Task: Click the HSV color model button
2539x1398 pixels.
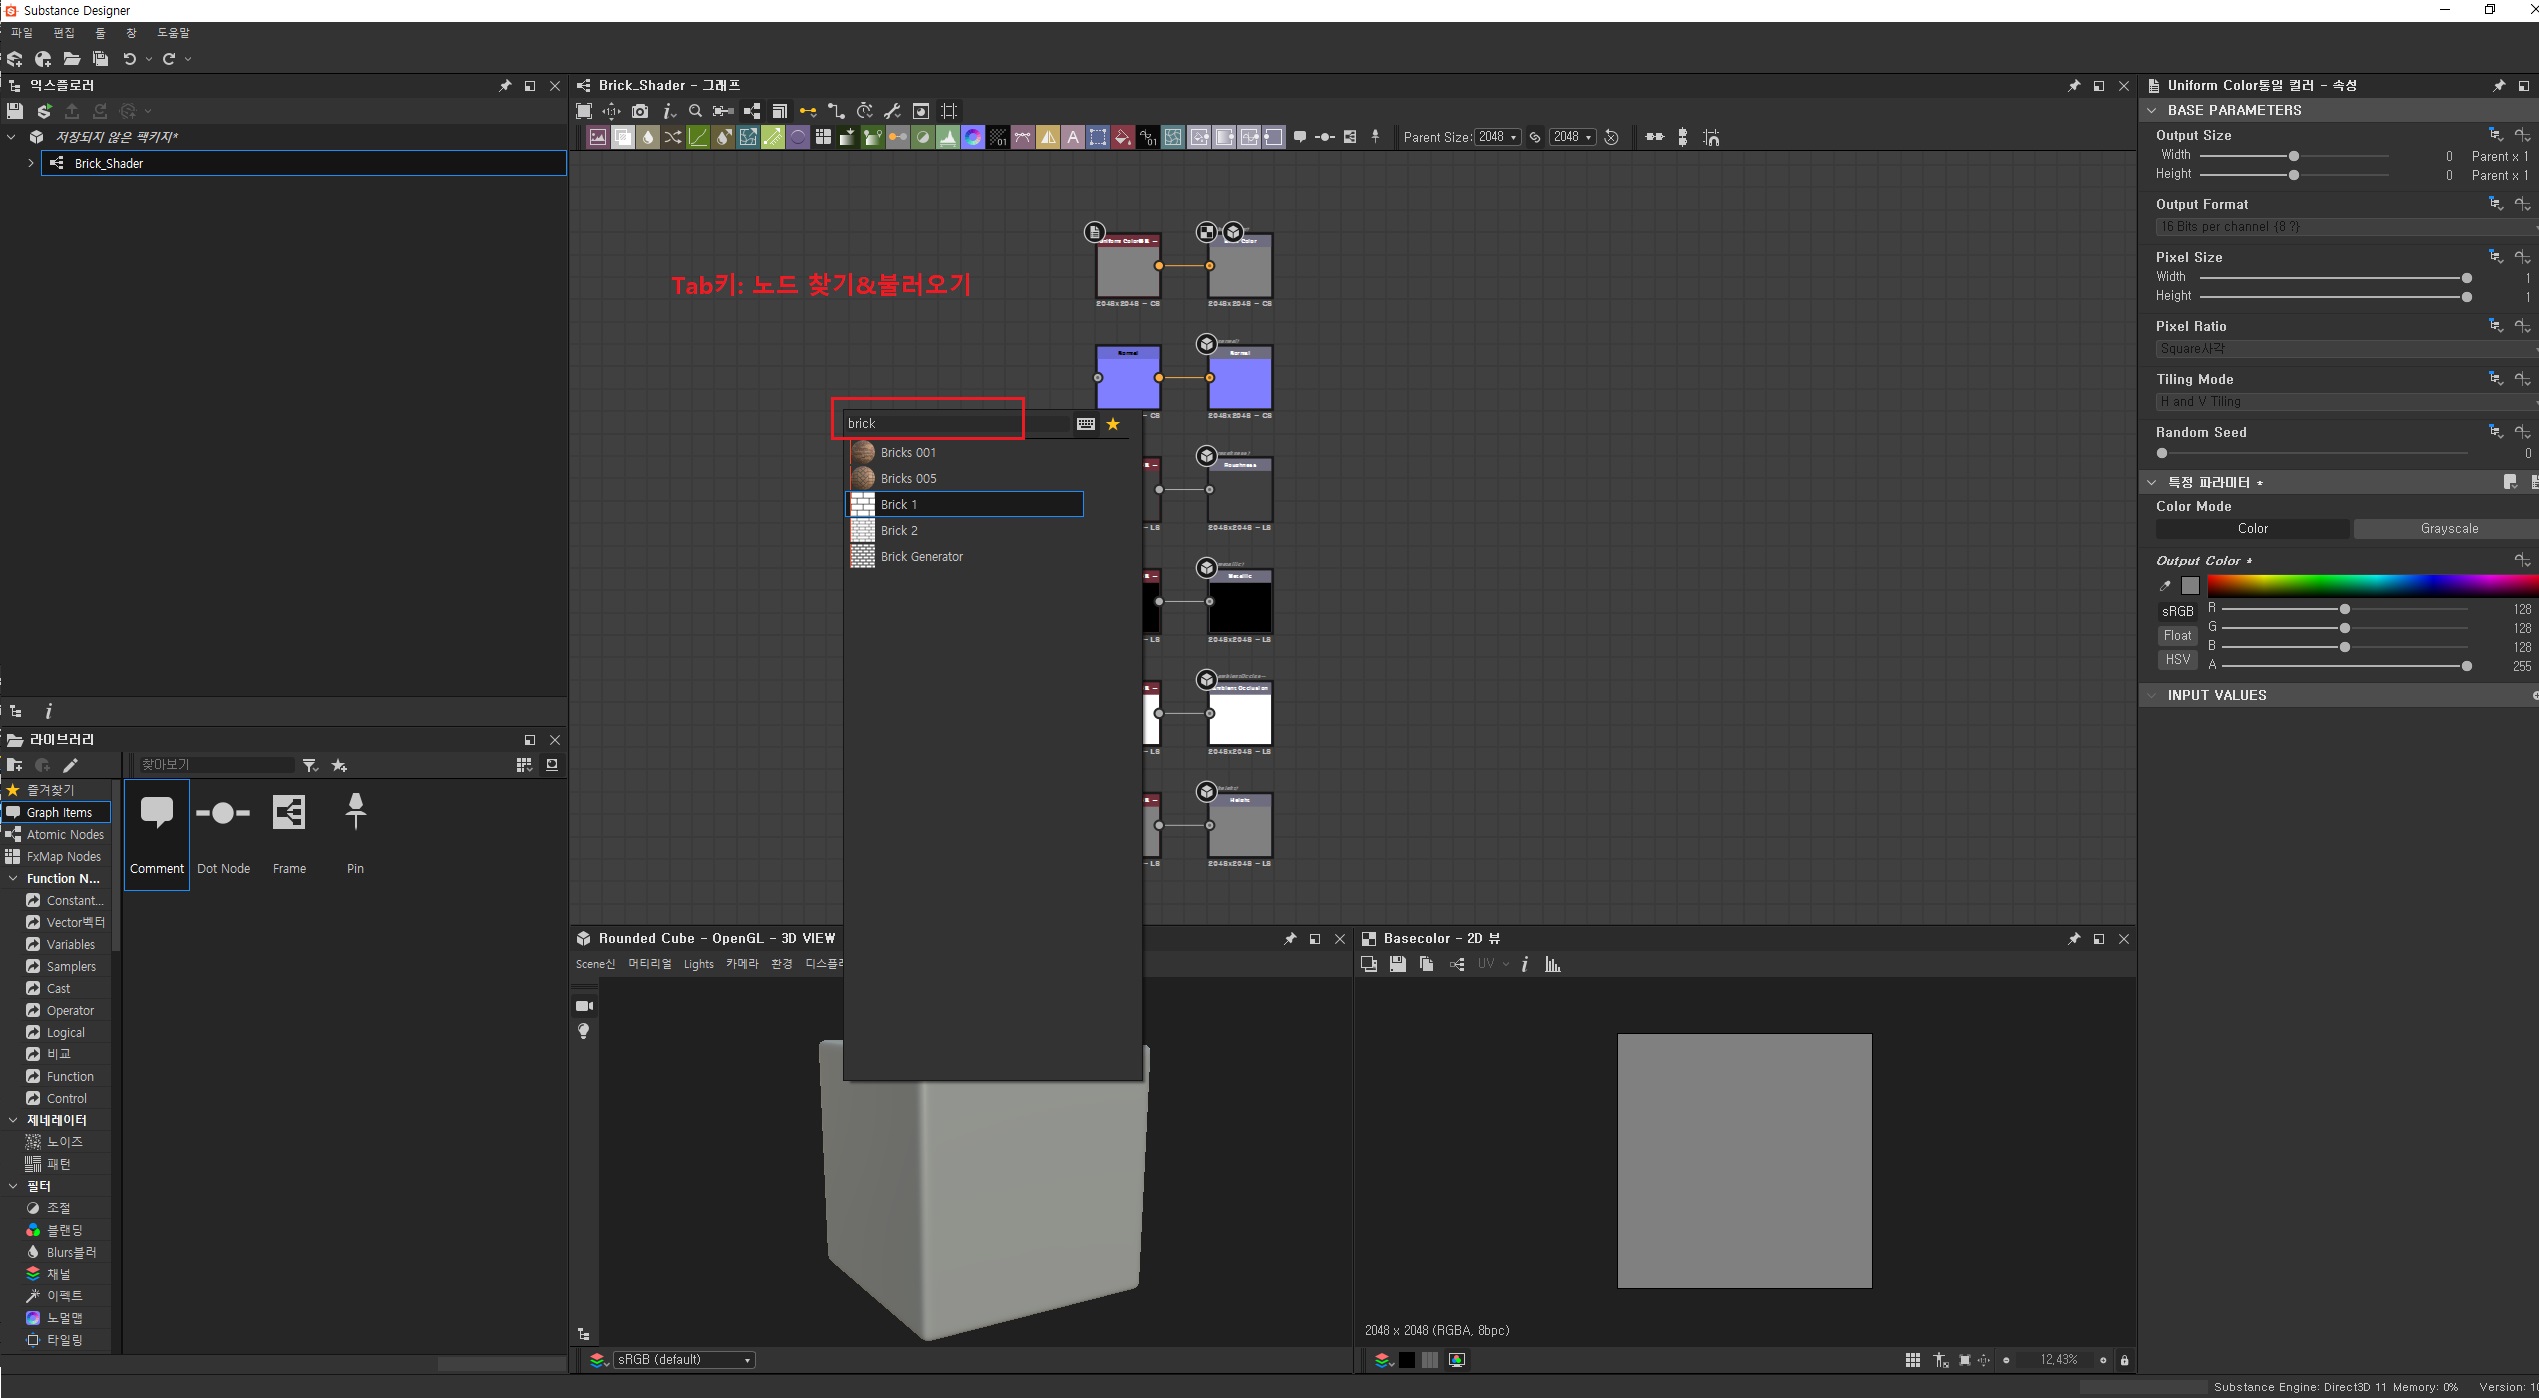Action: coord(2177,660)
